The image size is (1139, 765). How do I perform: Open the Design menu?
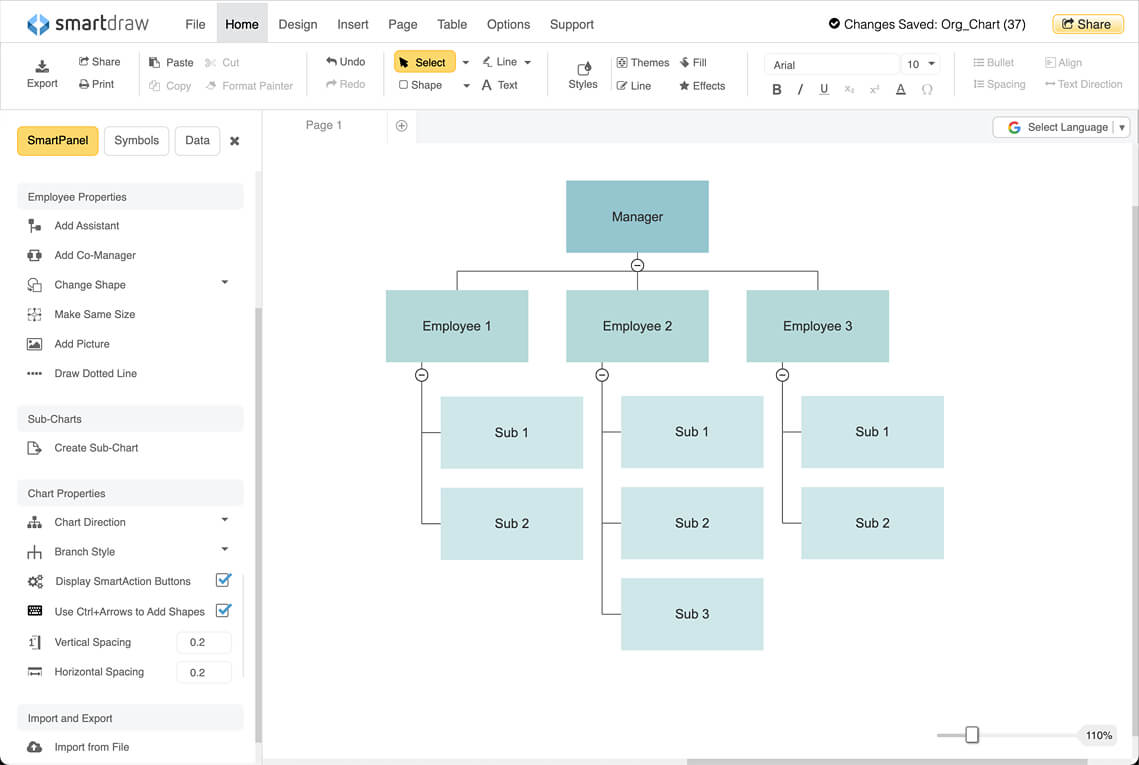pos(298,24)
